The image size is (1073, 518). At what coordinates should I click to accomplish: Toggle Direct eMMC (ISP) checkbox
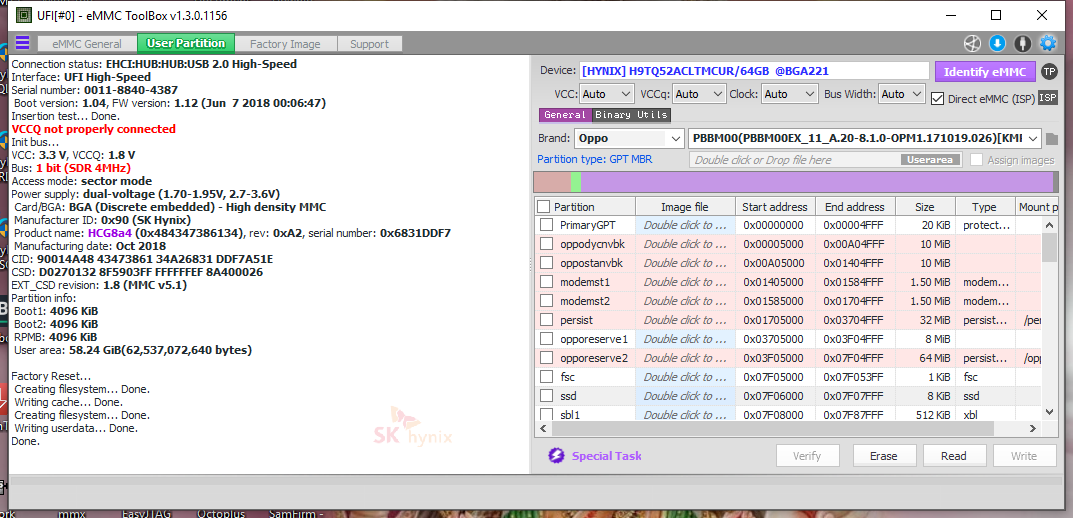point(938,99)
